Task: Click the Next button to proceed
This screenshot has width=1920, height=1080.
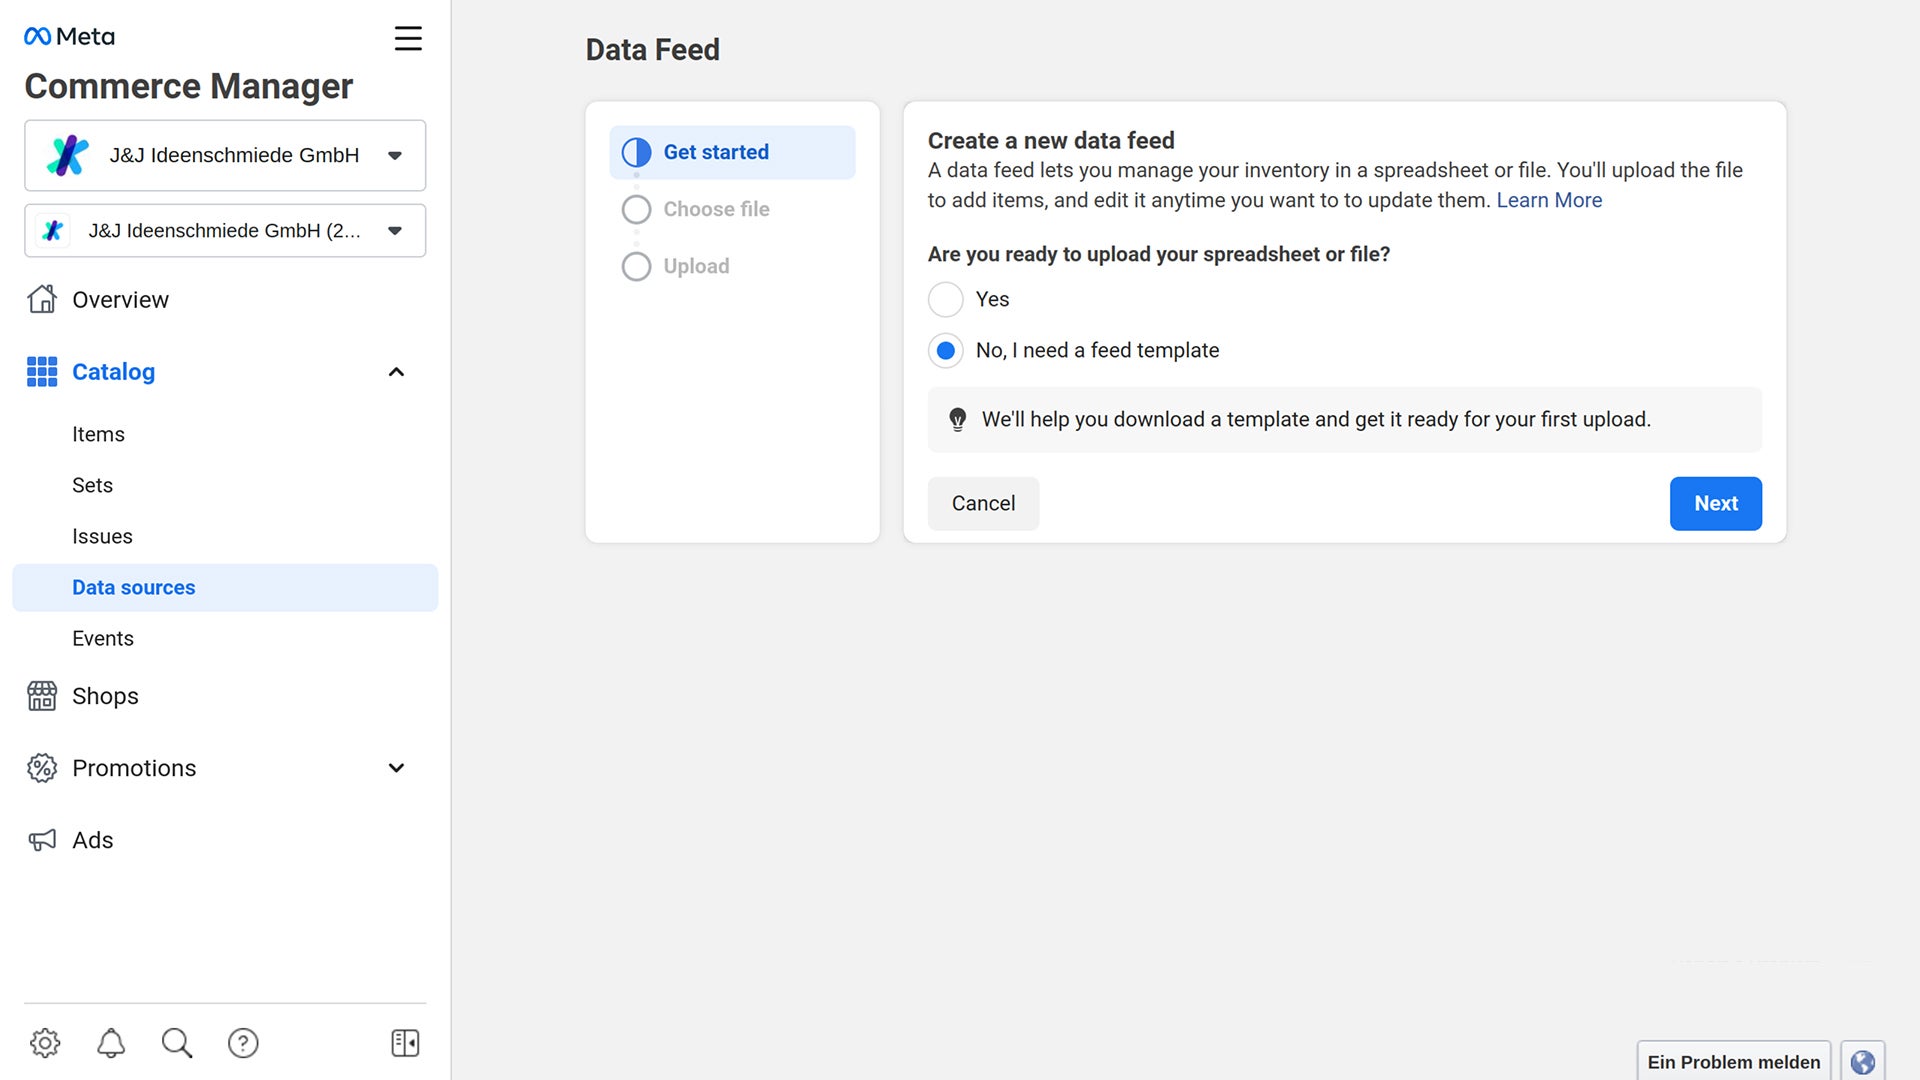Action: tap(1716, 502)
